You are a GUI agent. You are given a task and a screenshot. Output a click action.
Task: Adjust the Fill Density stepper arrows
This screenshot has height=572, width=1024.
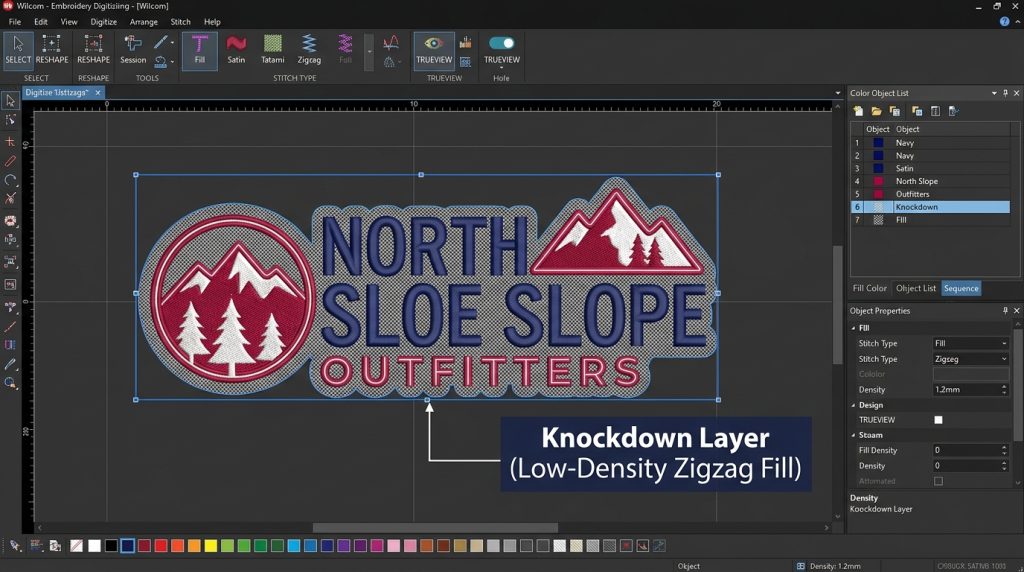click(x=1004, y=450)
